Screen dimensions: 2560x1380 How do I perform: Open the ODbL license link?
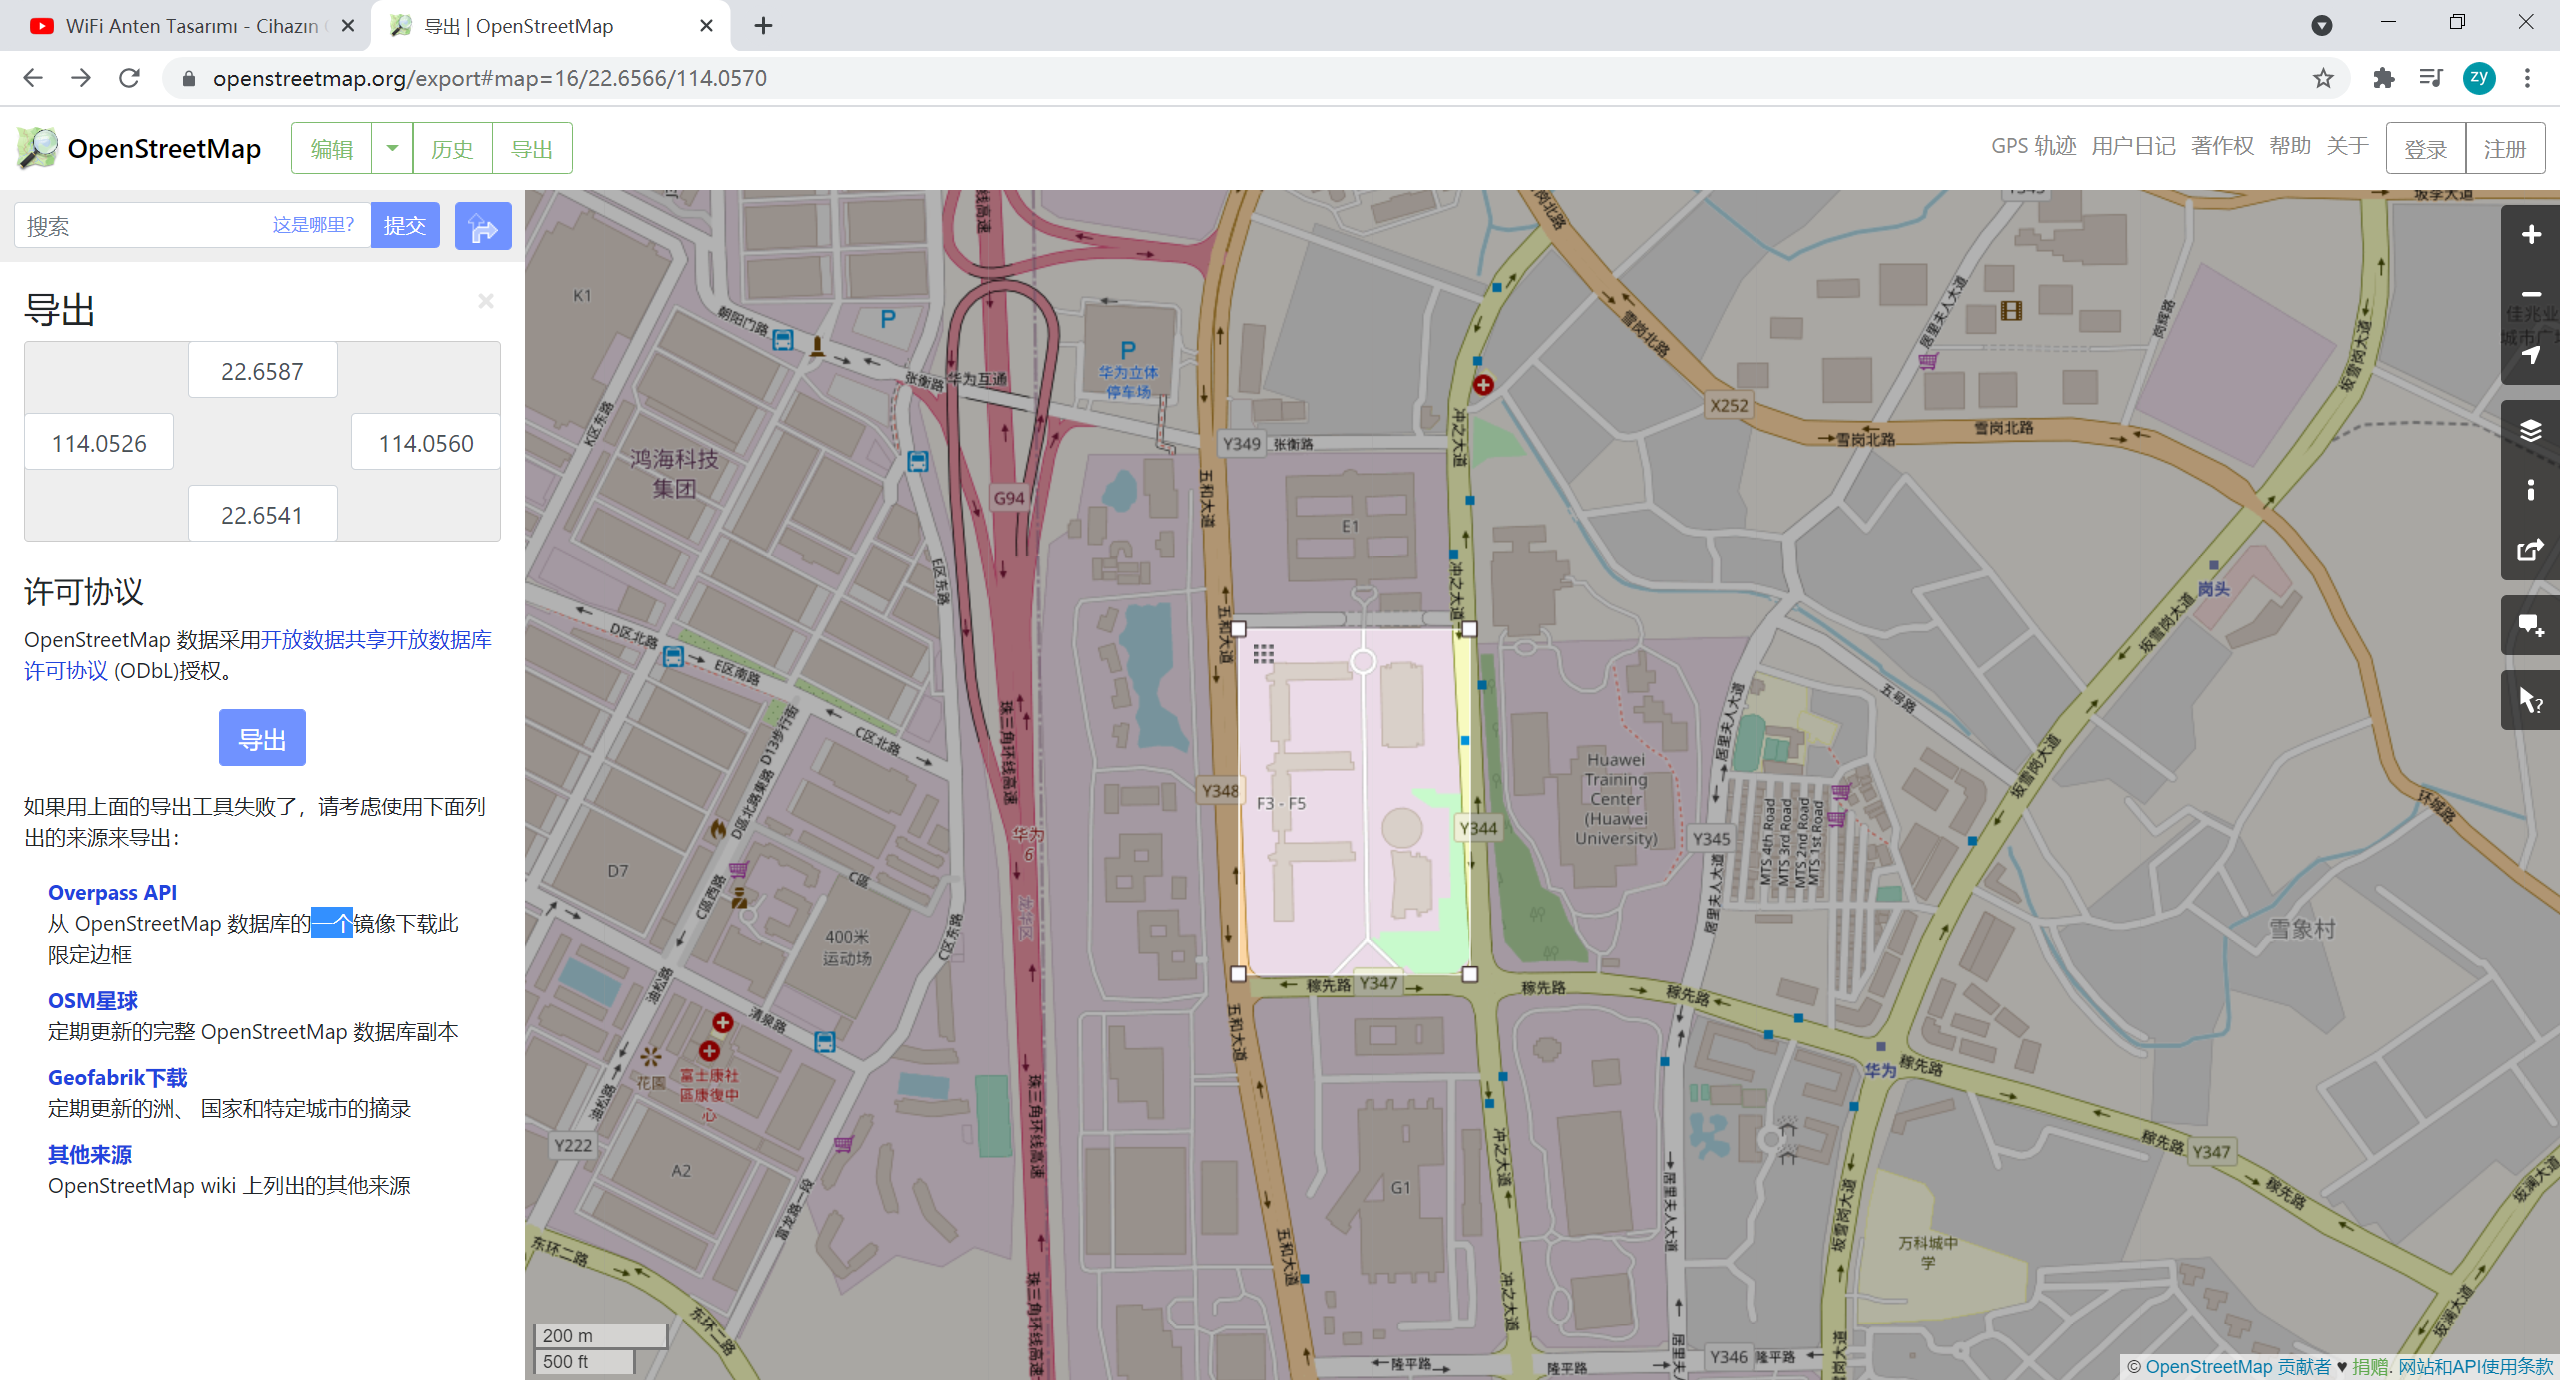coord(258,655)
